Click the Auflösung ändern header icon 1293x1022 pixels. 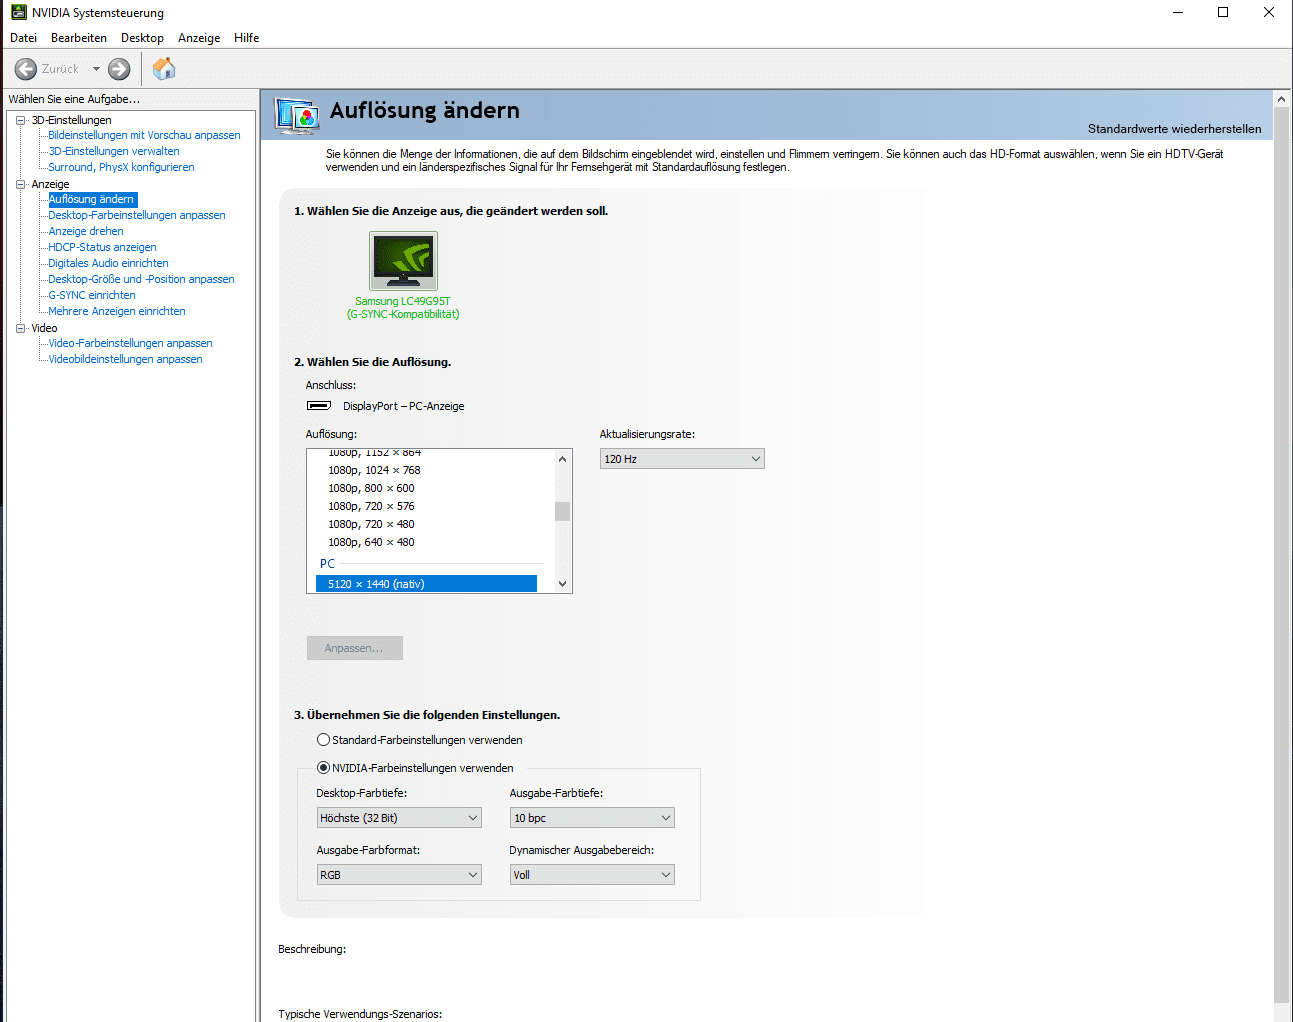coord(297,116)
